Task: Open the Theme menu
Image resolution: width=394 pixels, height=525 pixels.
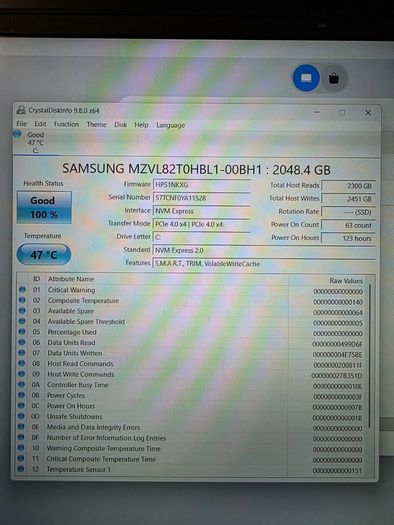Action: click(96, 125)
